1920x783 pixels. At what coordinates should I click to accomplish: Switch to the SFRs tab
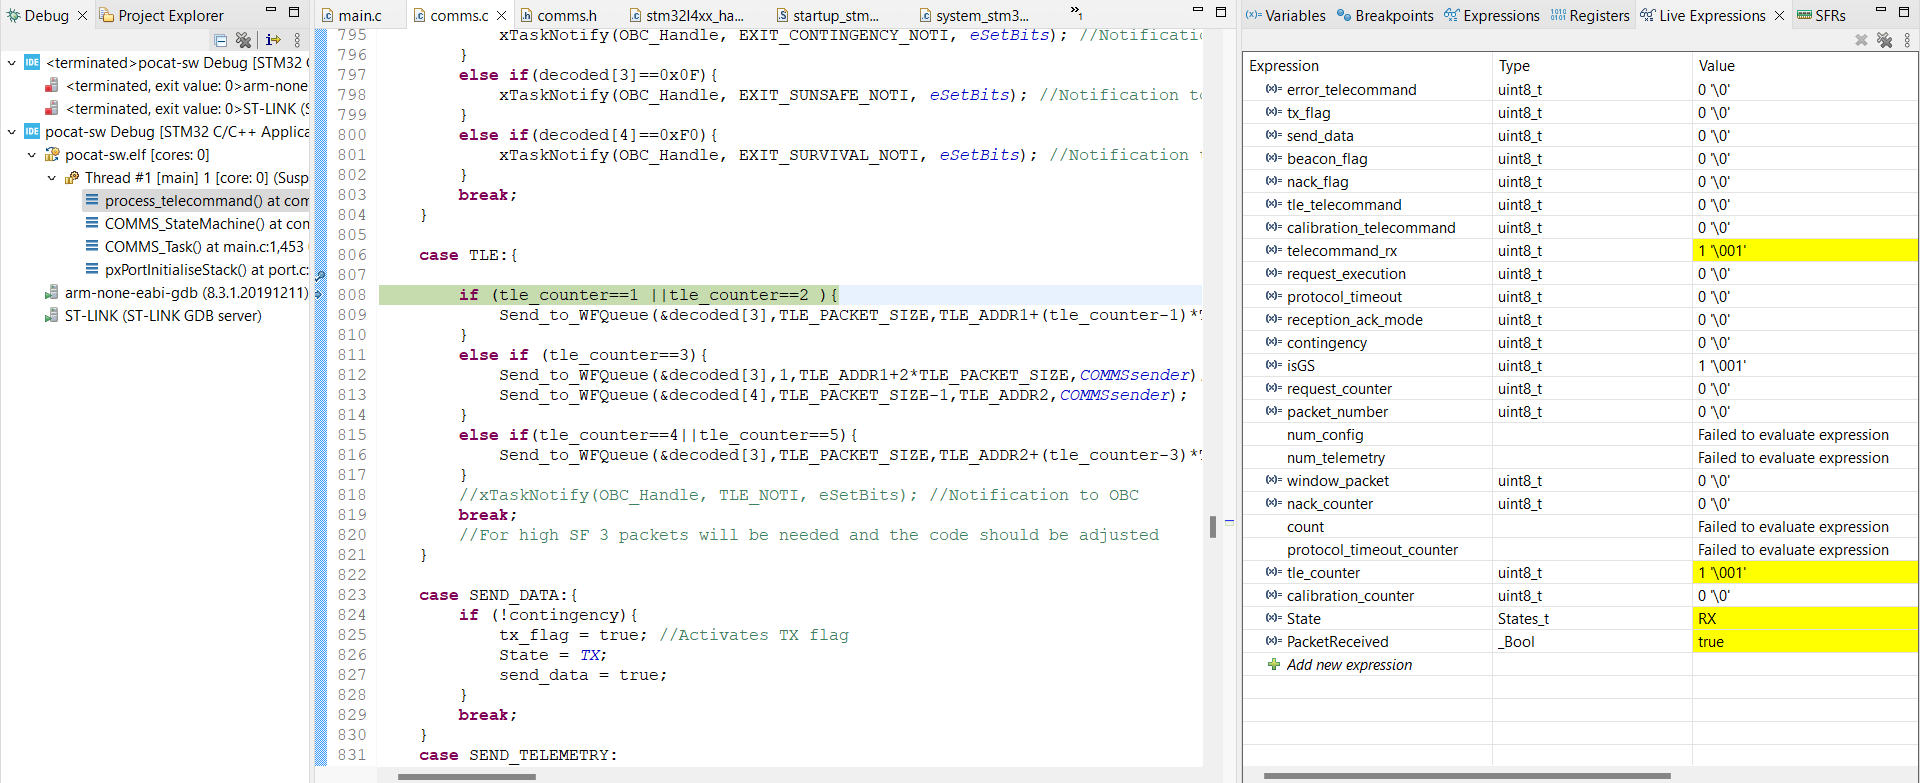tap(1821, 15)
